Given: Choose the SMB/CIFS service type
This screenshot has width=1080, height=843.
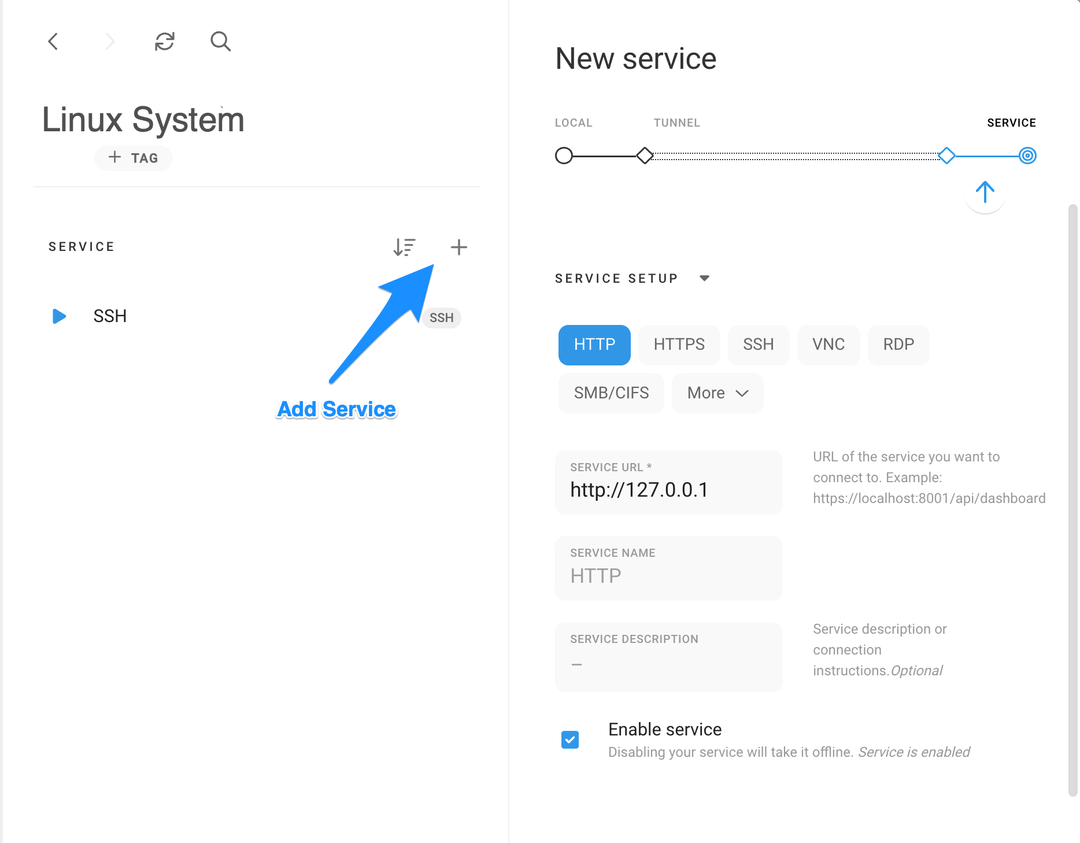Looking at the screenshot, I should point(610,392).
